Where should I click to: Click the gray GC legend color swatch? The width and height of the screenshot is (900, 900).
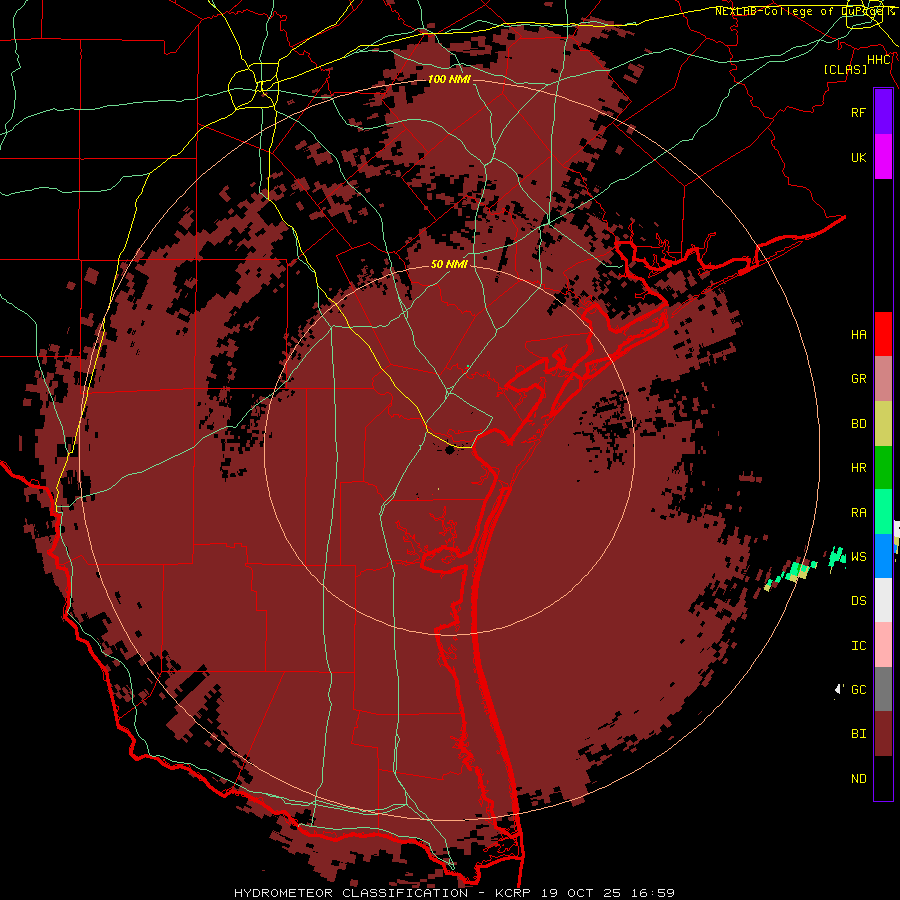click(x=883, y=689)
